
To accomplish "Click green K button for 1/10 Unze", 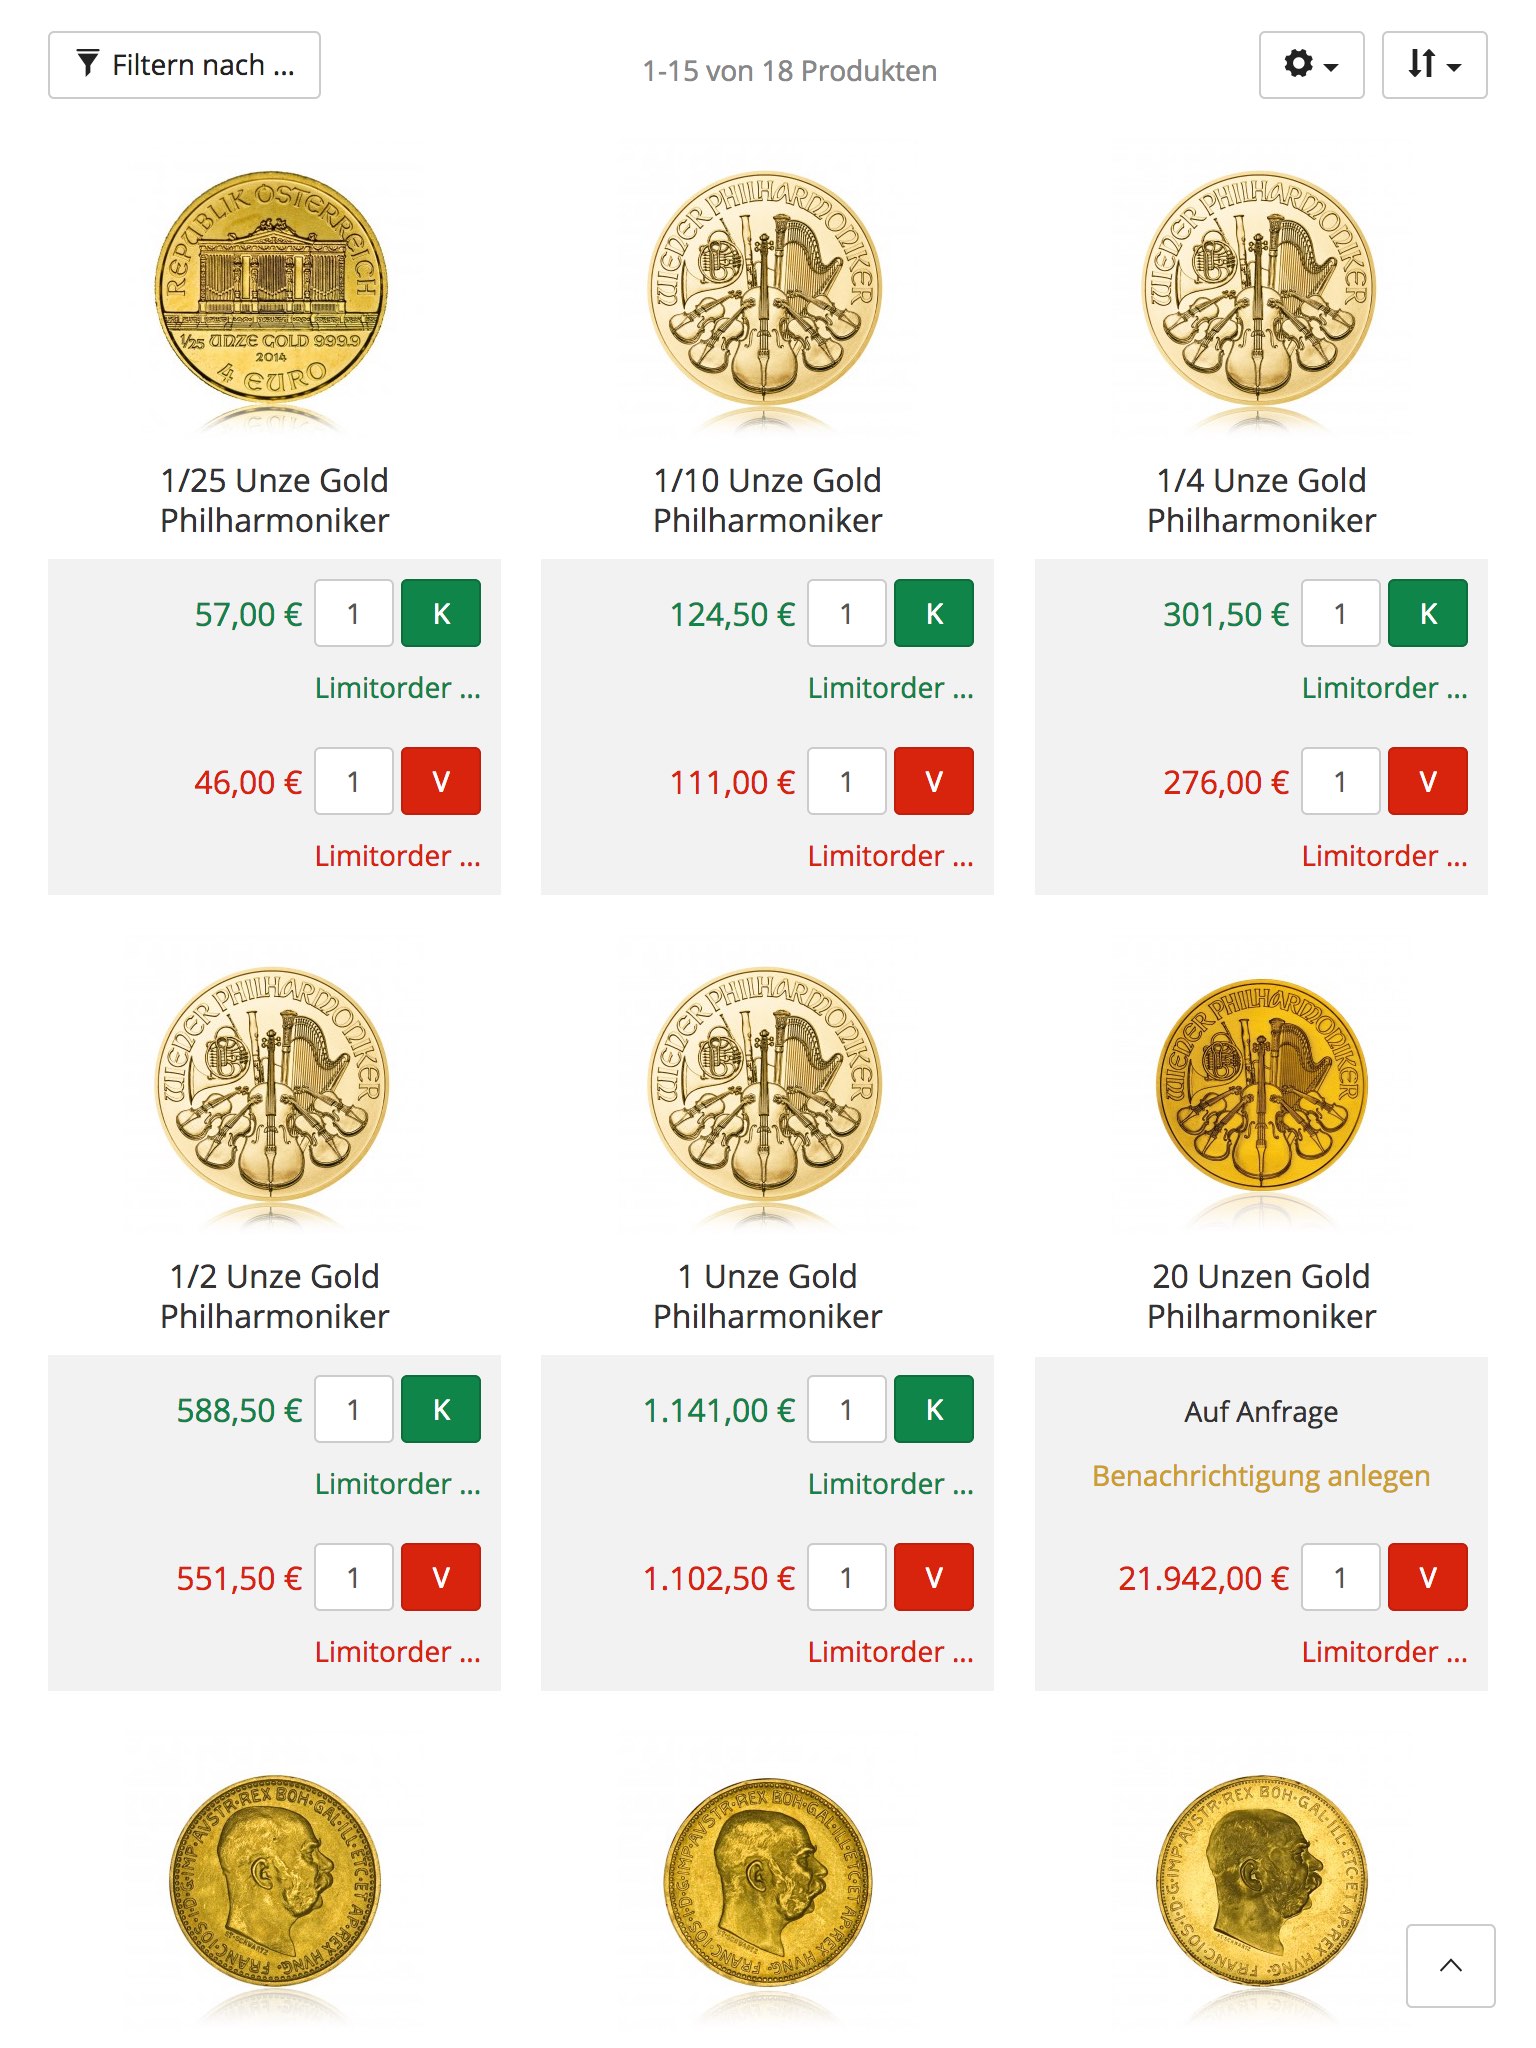I will pyautogui.click(x=934, y=613).
